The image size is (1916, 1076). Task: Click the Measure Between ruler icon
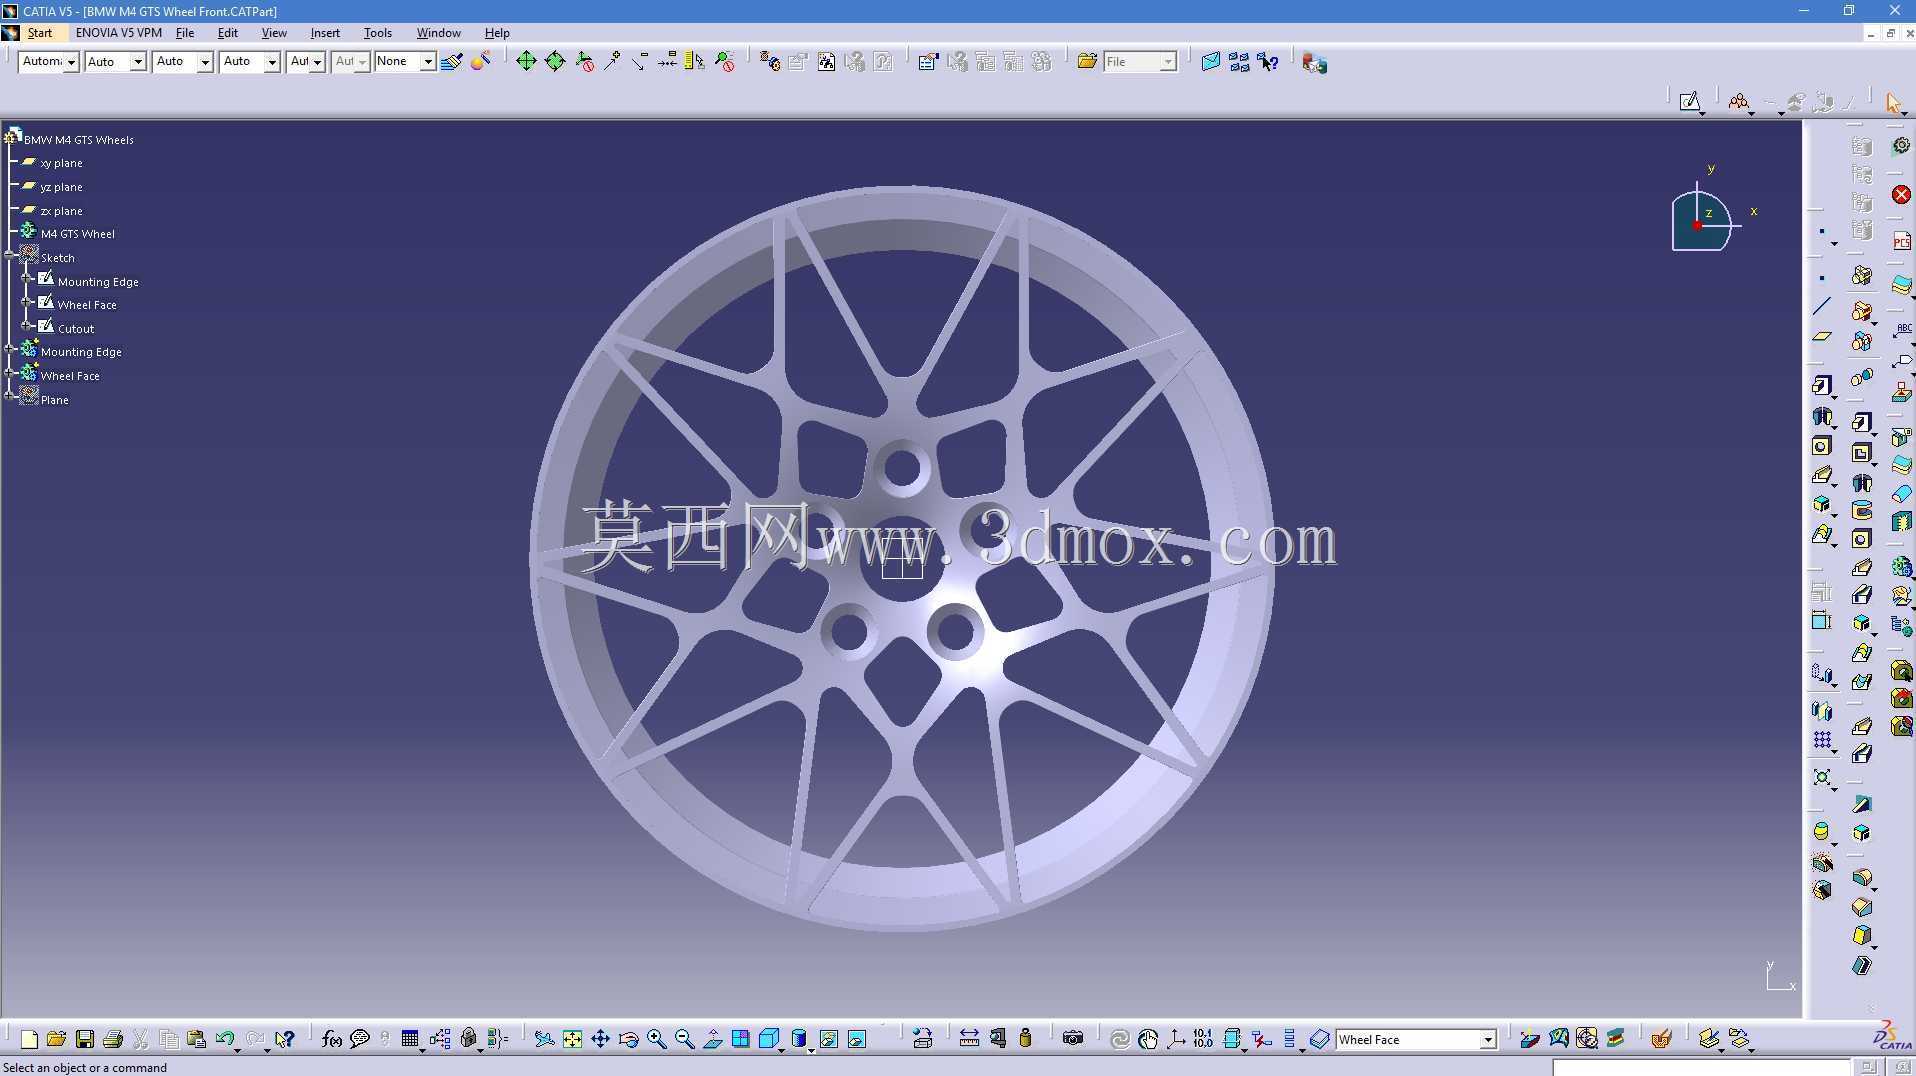[x=969, y=1039]
